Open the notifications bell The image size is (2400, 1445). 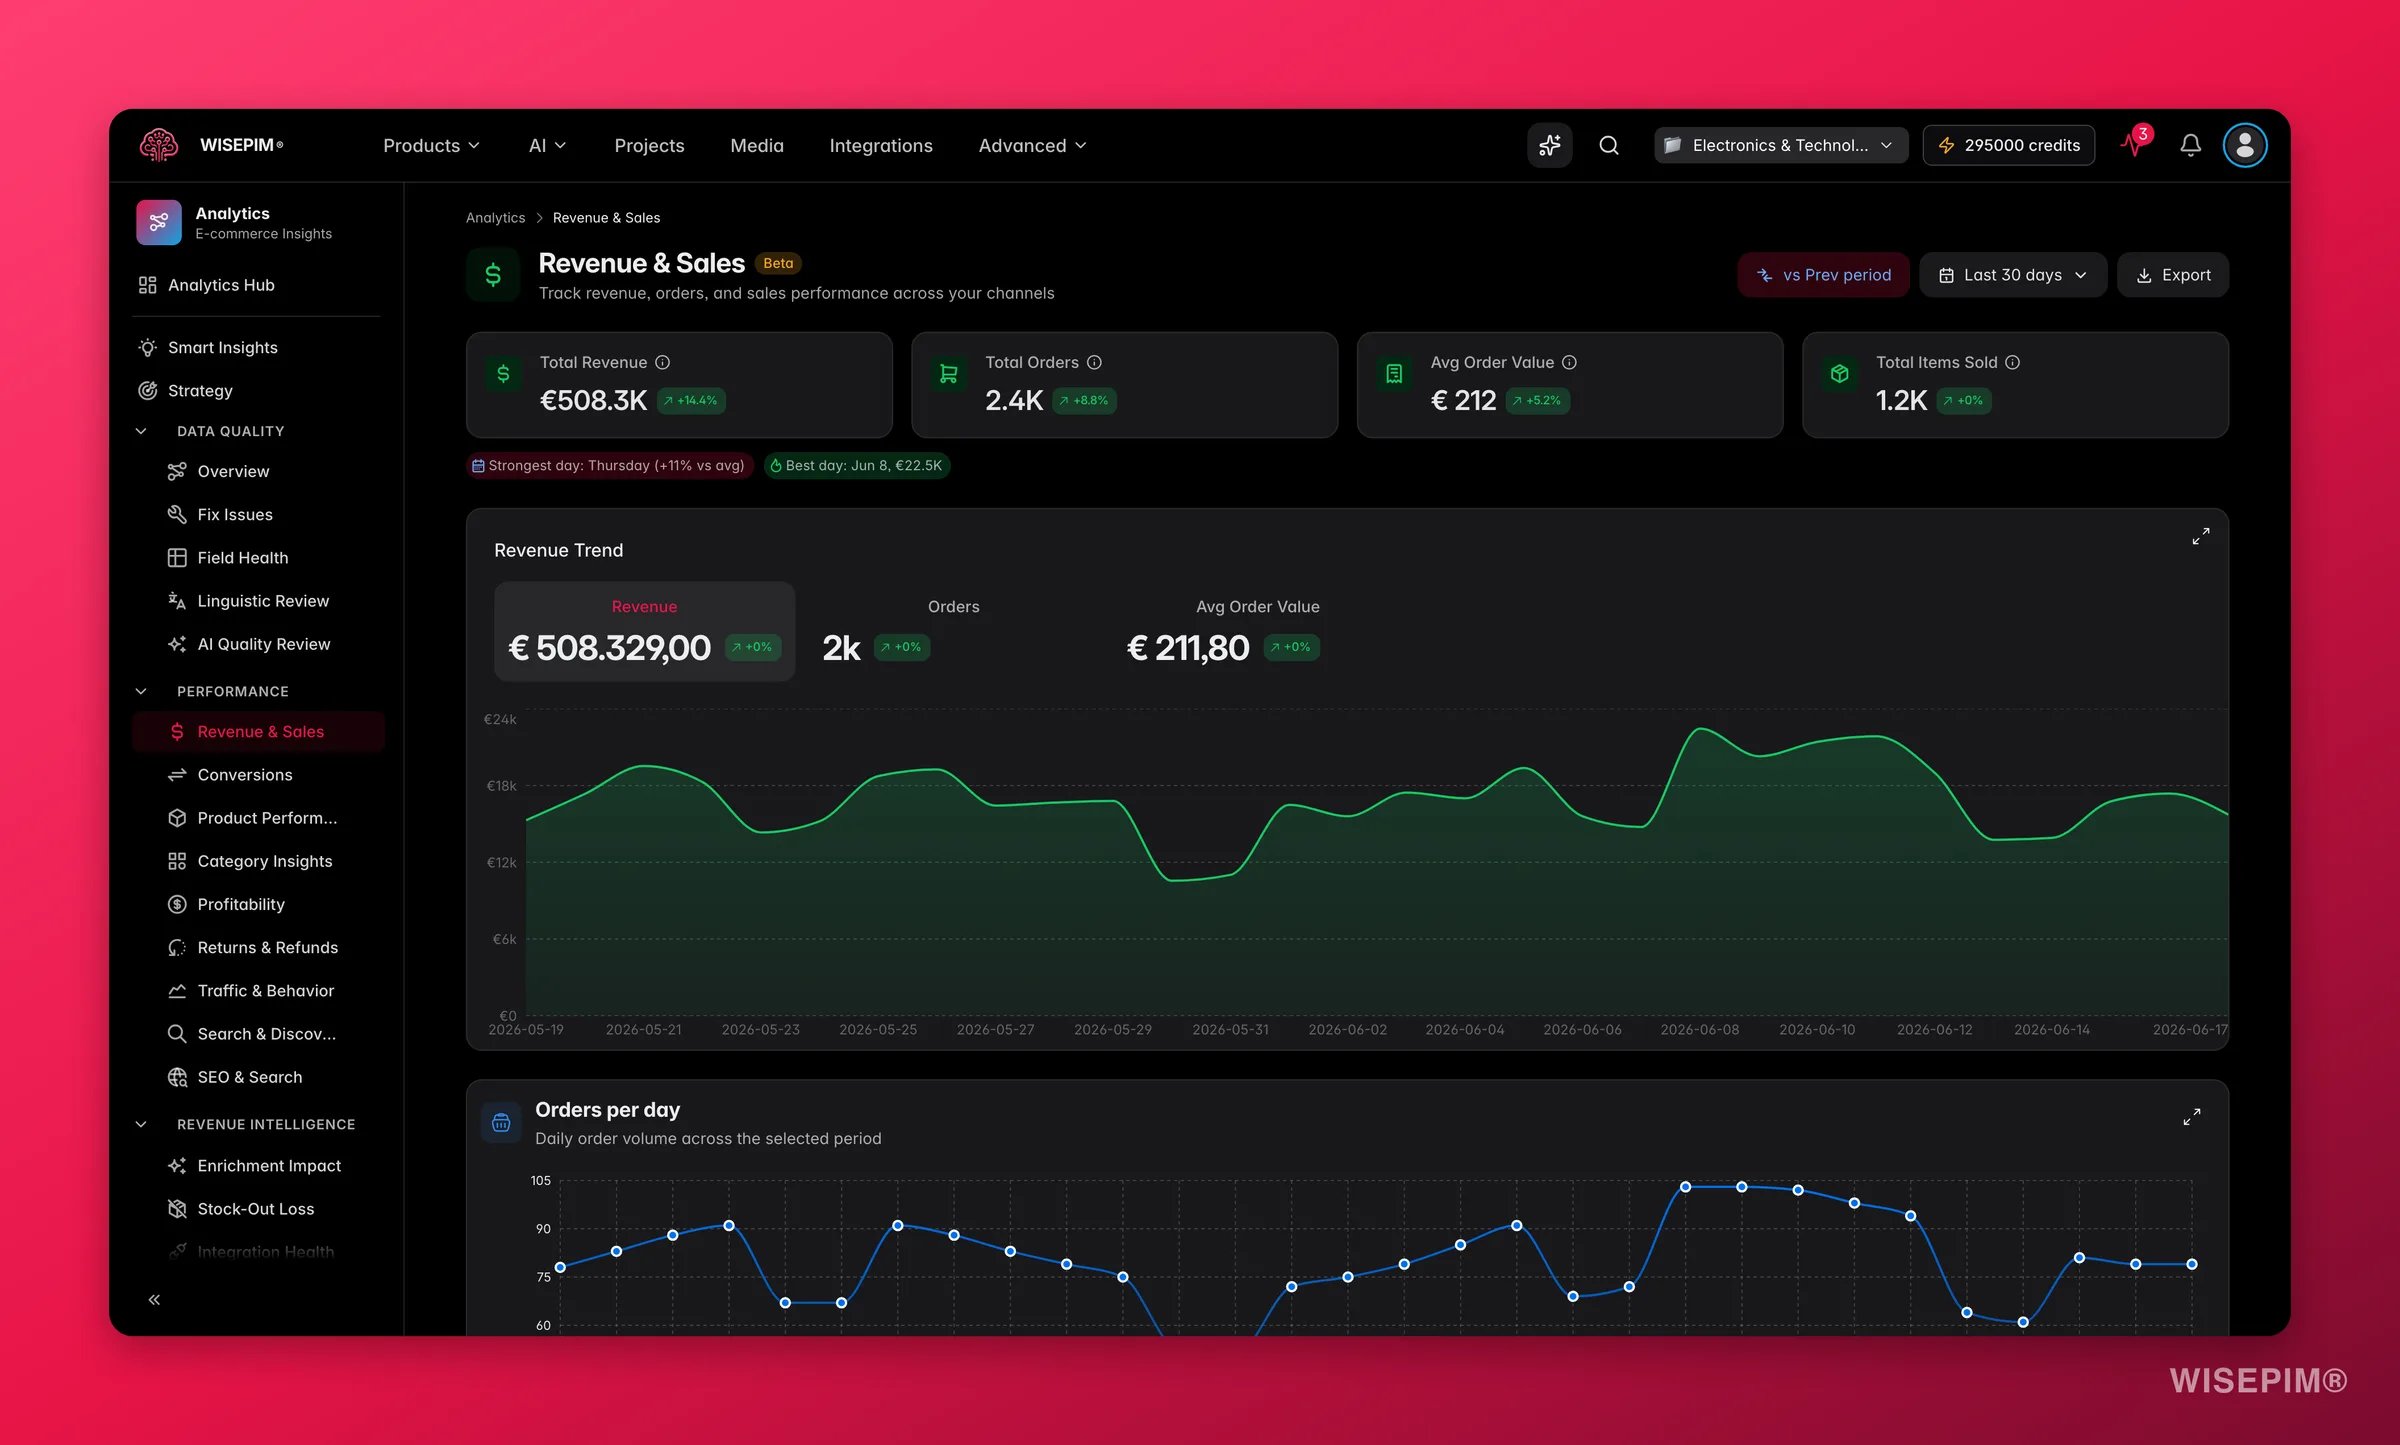[x=2190, y=145]
